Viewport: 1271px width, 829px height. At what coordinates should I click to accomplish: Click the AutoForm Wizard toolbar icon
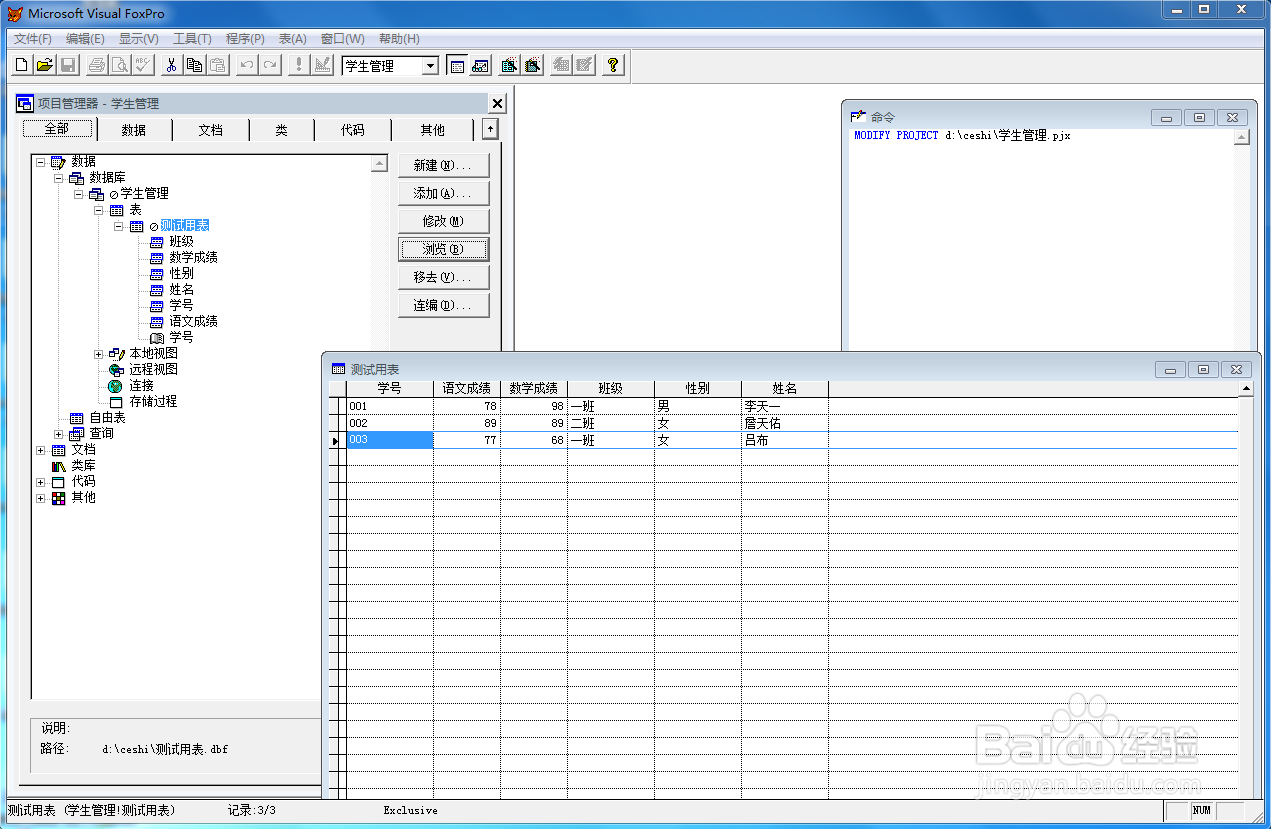pyautogui.click(x=561, y=66)
